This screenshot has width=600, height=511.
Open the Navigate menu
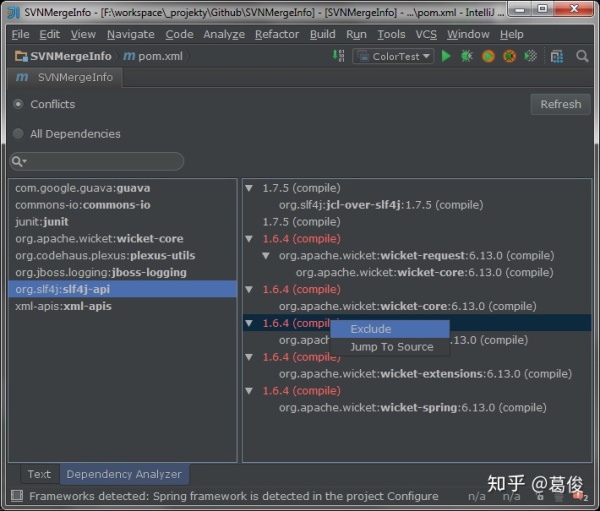pyautogui.click(x=130, y=34)
